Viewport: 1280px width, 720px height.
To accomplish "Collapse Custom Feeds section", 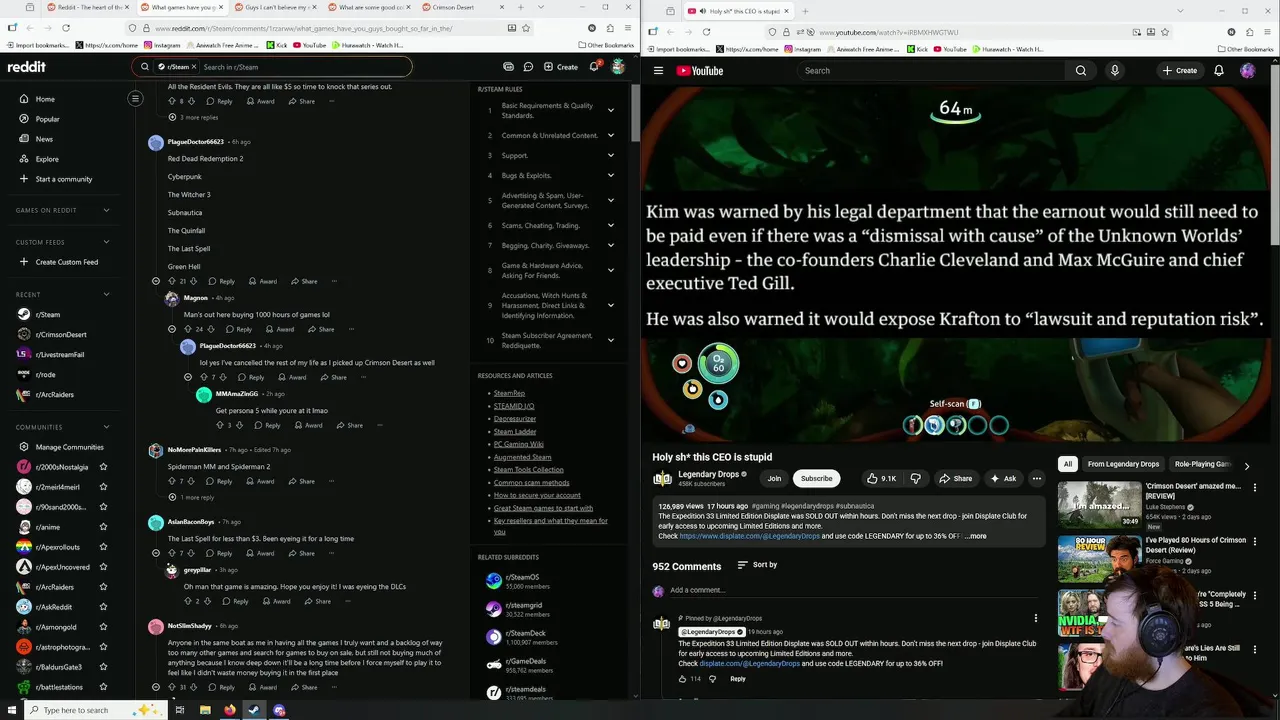I will coord(106,242).
